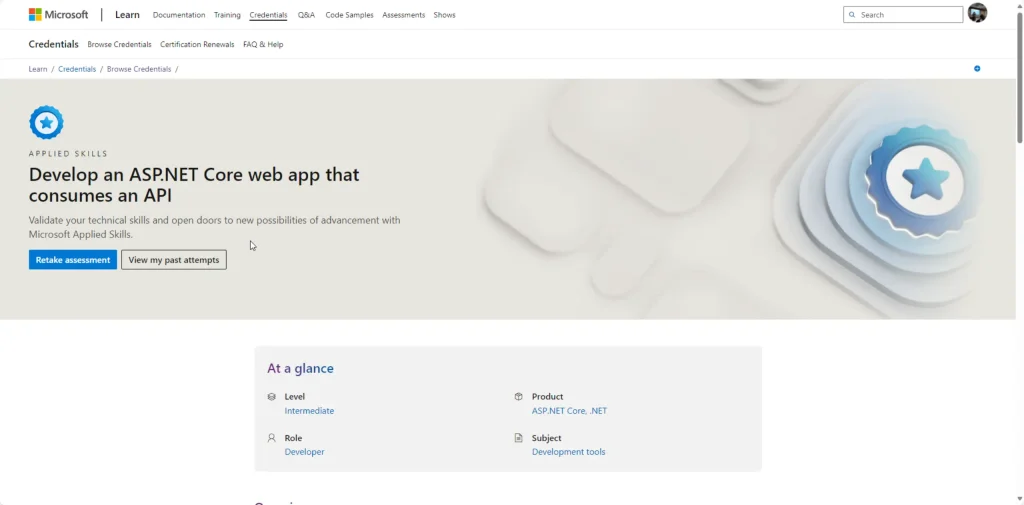Click into the Search field
The height and width of the screenshot is (505, 1024).
pyautogui.click(x=903, y=14)
